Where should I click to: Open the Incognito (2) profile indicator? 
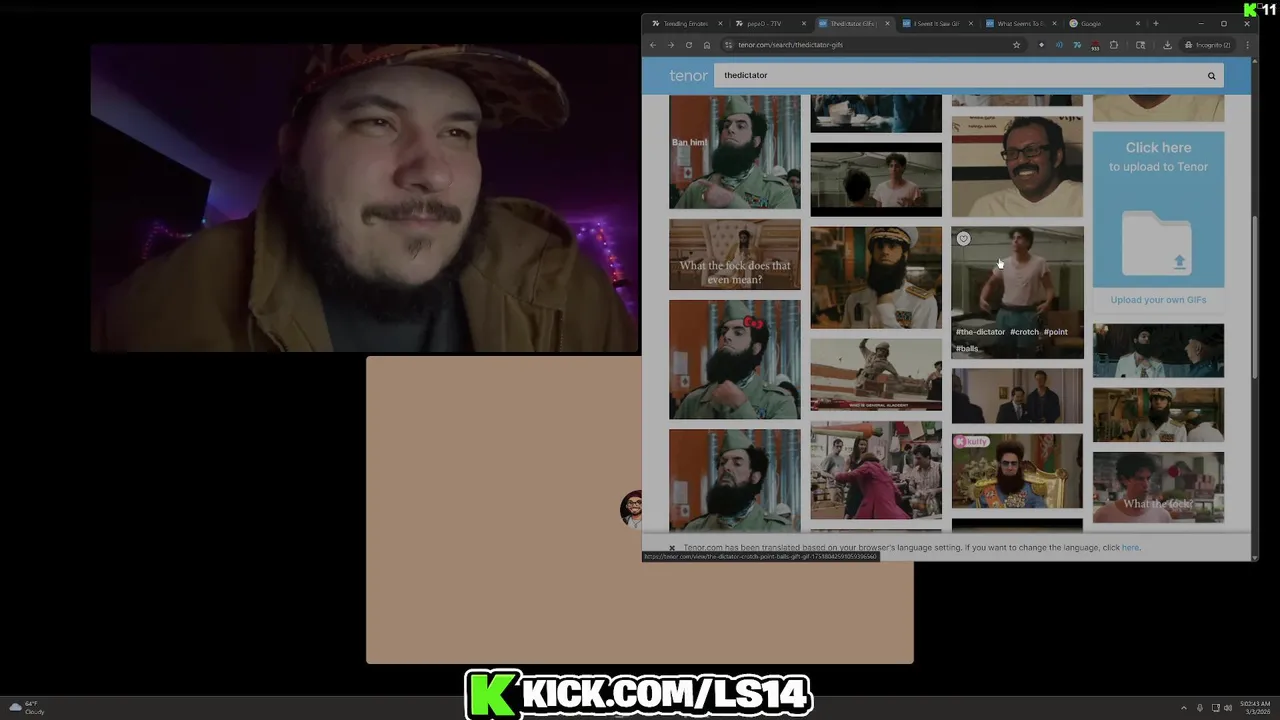click(x=1207, y=45)
